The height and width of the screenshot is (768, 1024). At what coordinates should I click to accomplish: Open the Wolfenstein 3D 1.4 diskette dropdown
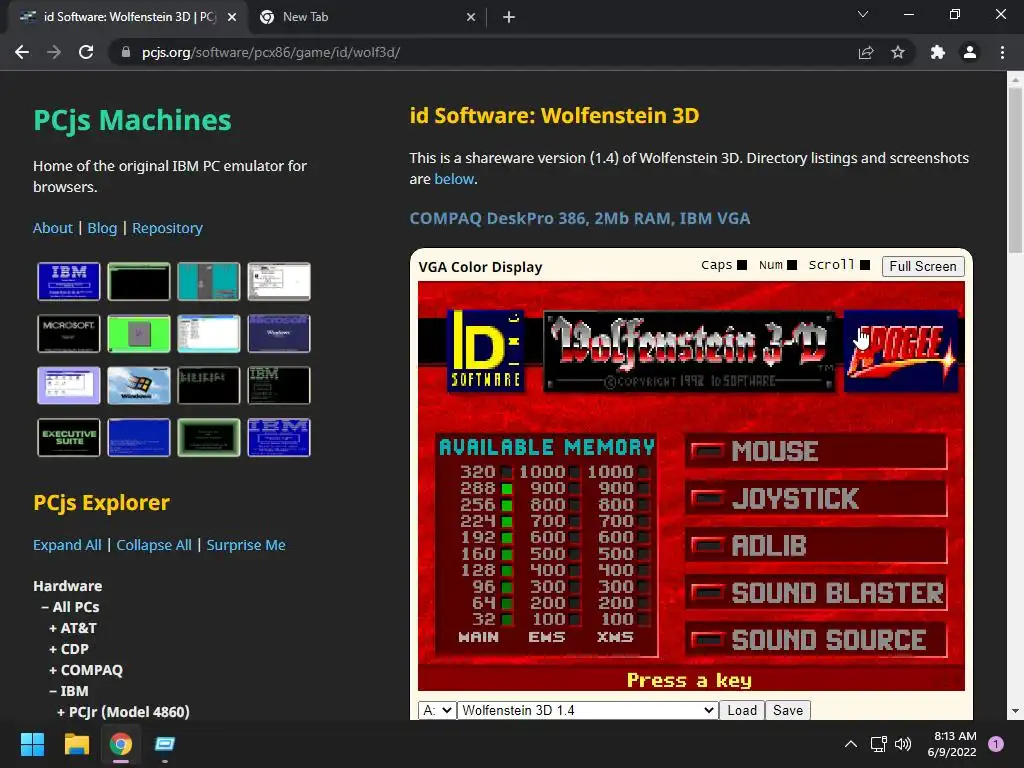(587, 710)
